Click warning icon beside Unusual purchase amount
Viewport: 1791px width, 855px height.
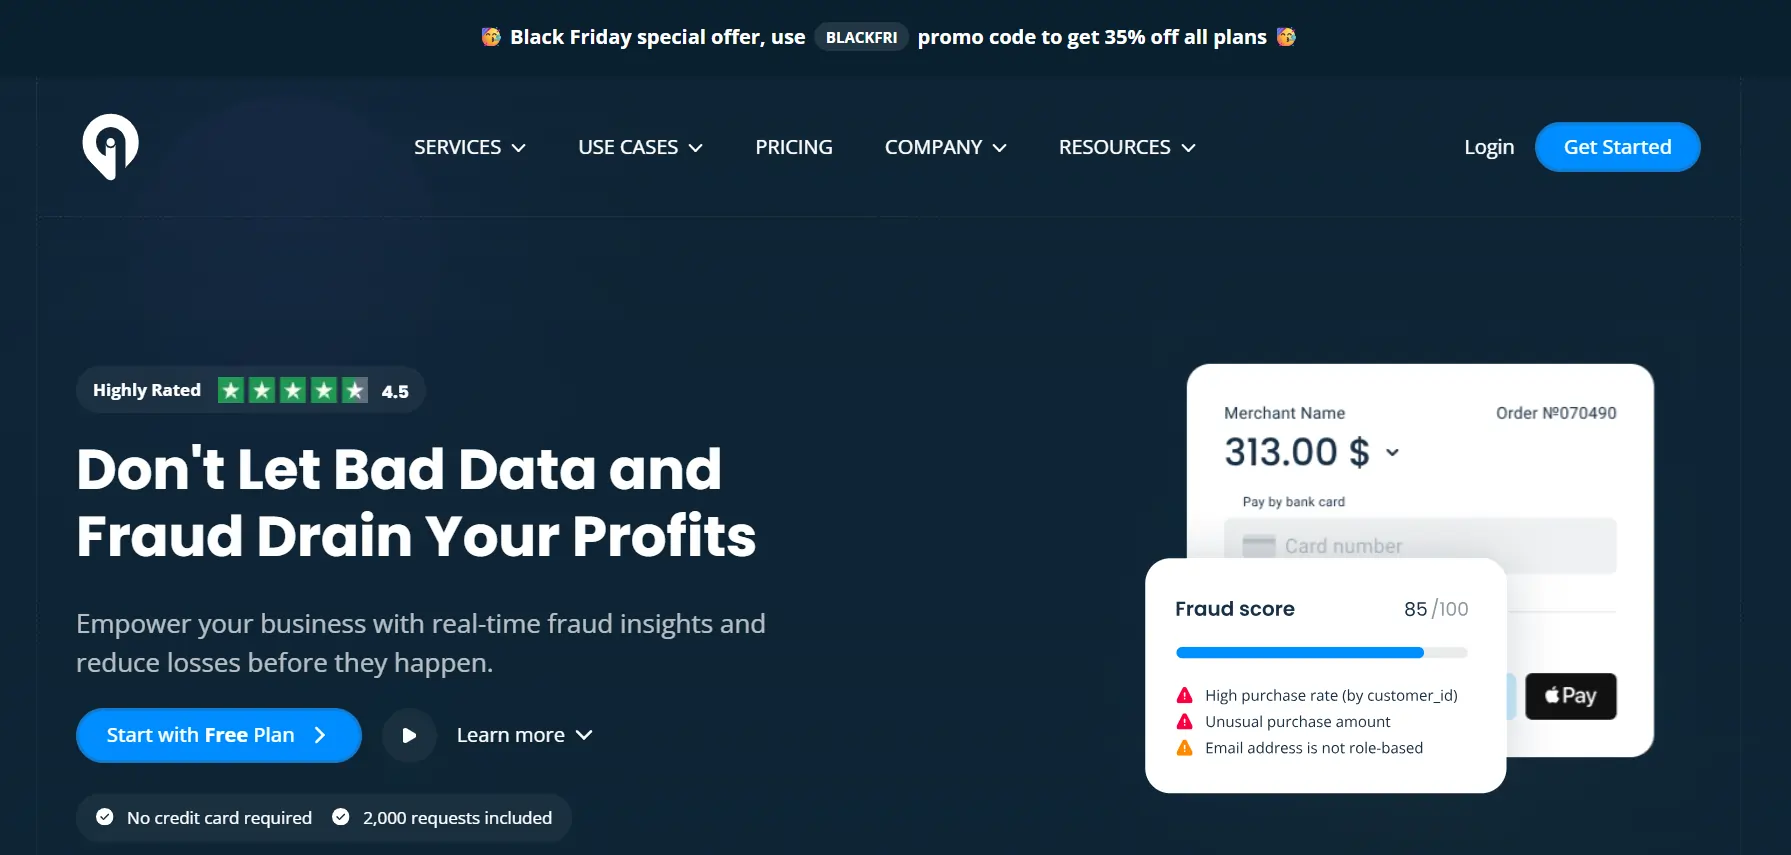coord(1185,722)
